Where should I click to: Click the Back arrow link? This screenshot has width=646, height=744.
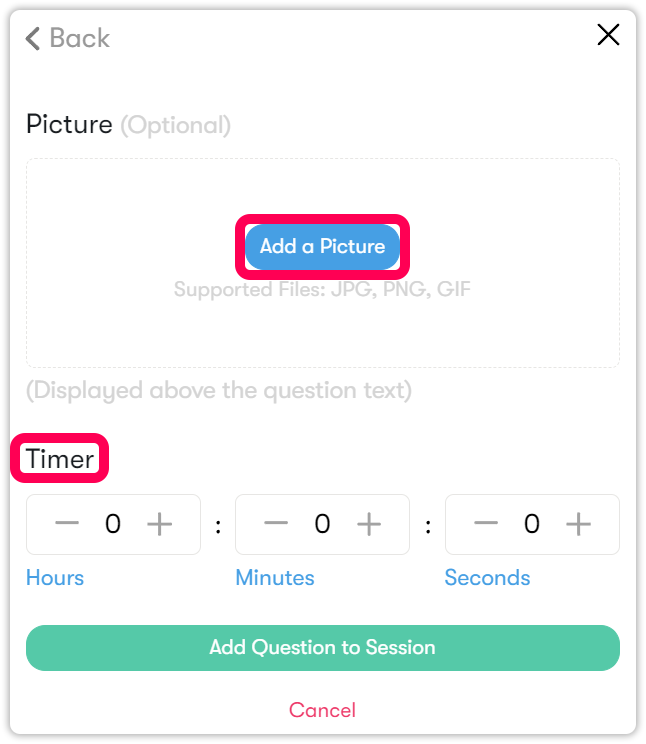point(67,38)
